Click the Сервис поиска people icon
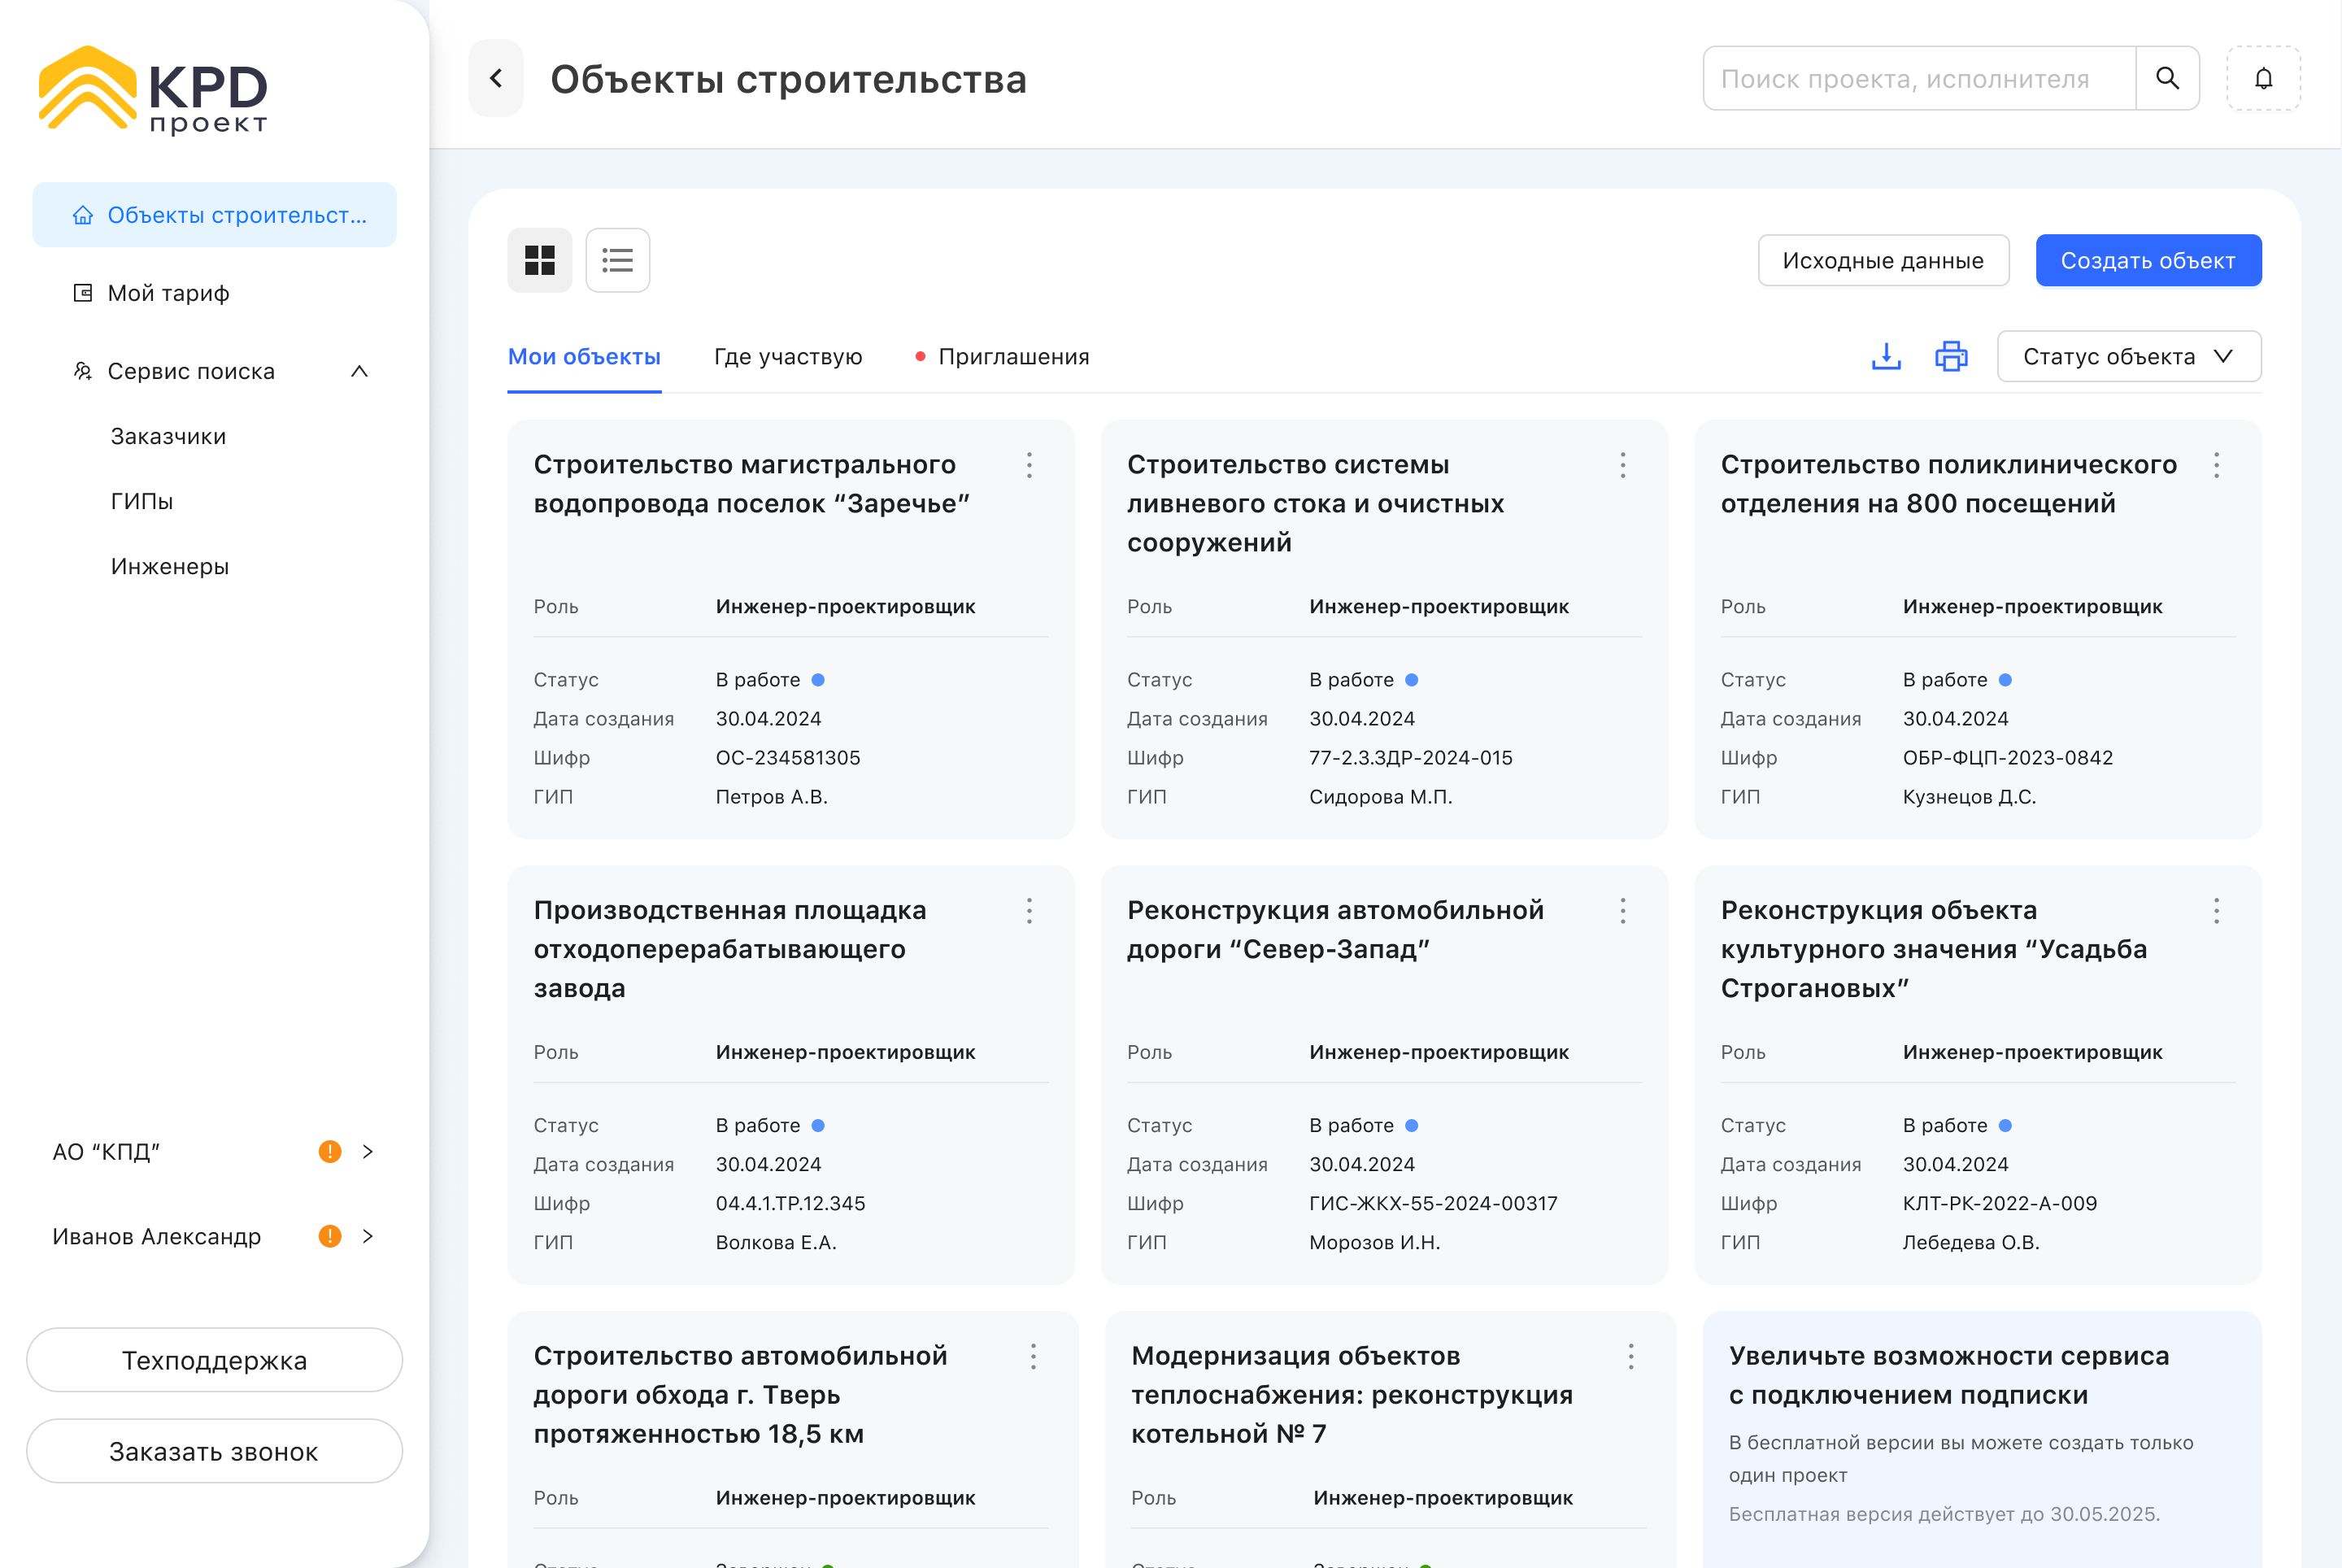The height and width of the screenshot is (1568, 2342). pyautogui.click(x=83, y=371)
